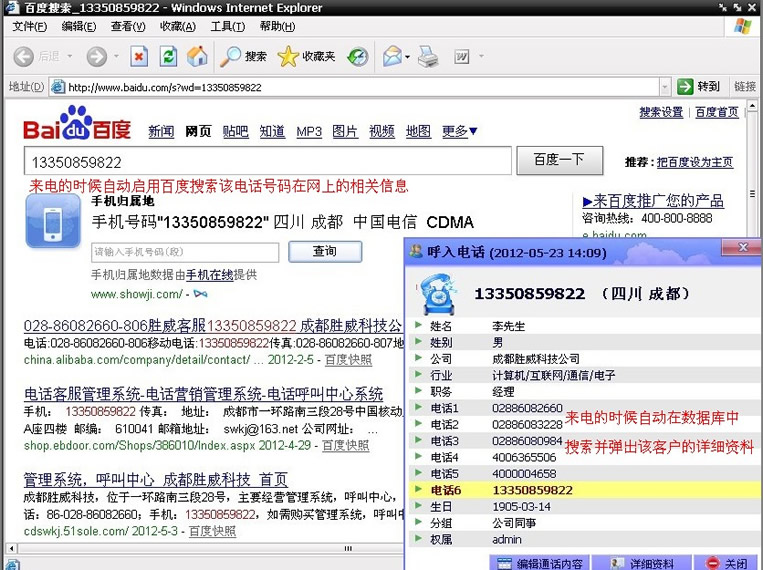This screenshot has width=763, height=570.
Task: Expand the address bar URL dropdown
Action: [x=665, y=88]
